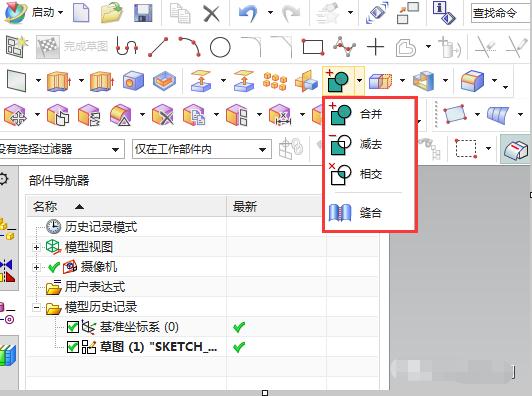This screenshot has width=532, height=396.
Task: Click the Copy Face icon
Action: tap(194, 115)
